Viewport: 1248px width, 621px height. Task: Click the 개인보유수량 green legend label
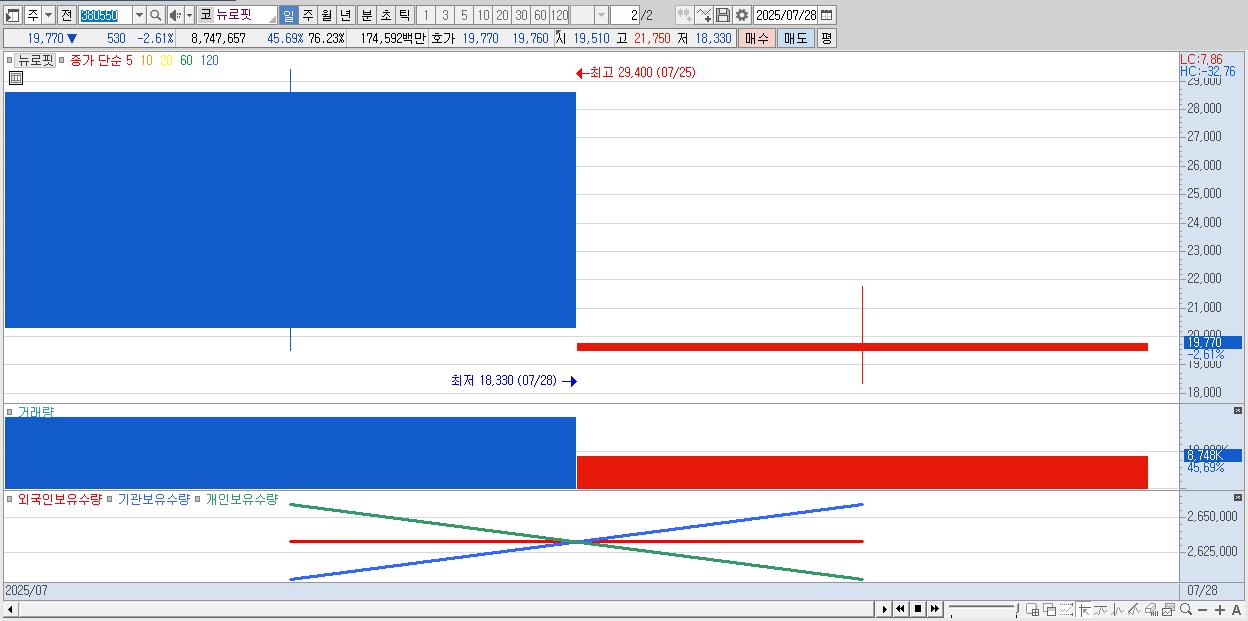[x=242, y=499]
